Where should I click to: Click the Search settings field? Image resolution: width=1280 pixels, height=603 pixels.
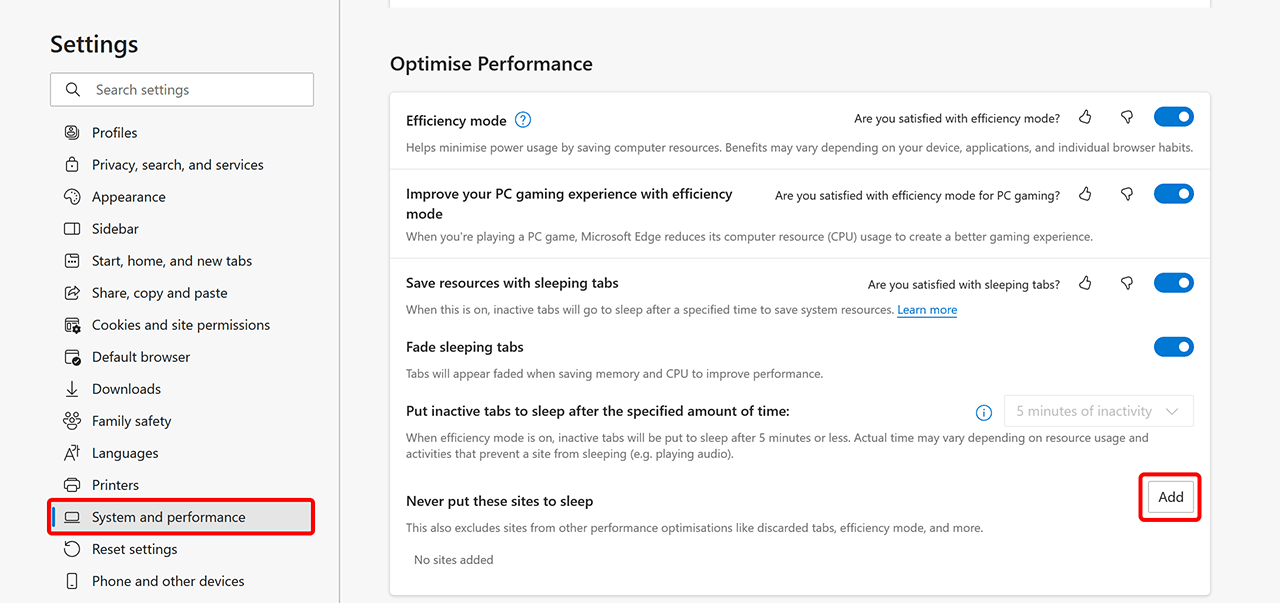click(182, 90)
